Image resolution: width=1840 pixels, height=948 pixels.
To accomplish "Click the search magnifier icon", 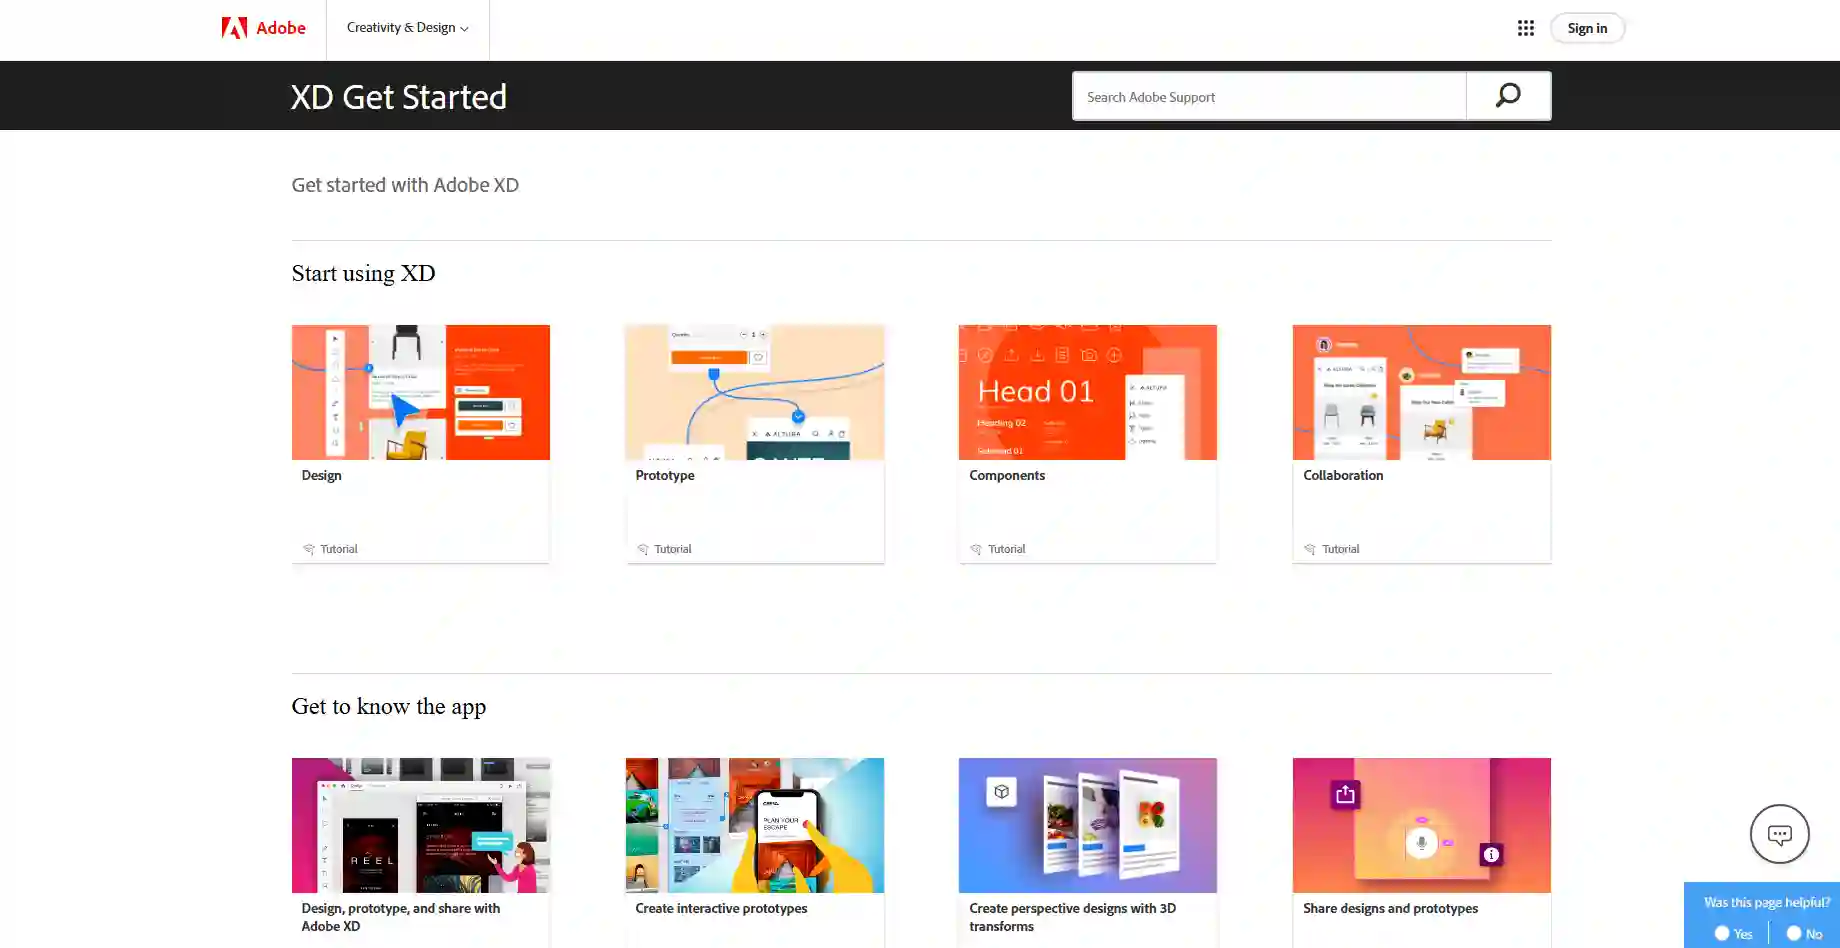I will [x=1508, y=96].
